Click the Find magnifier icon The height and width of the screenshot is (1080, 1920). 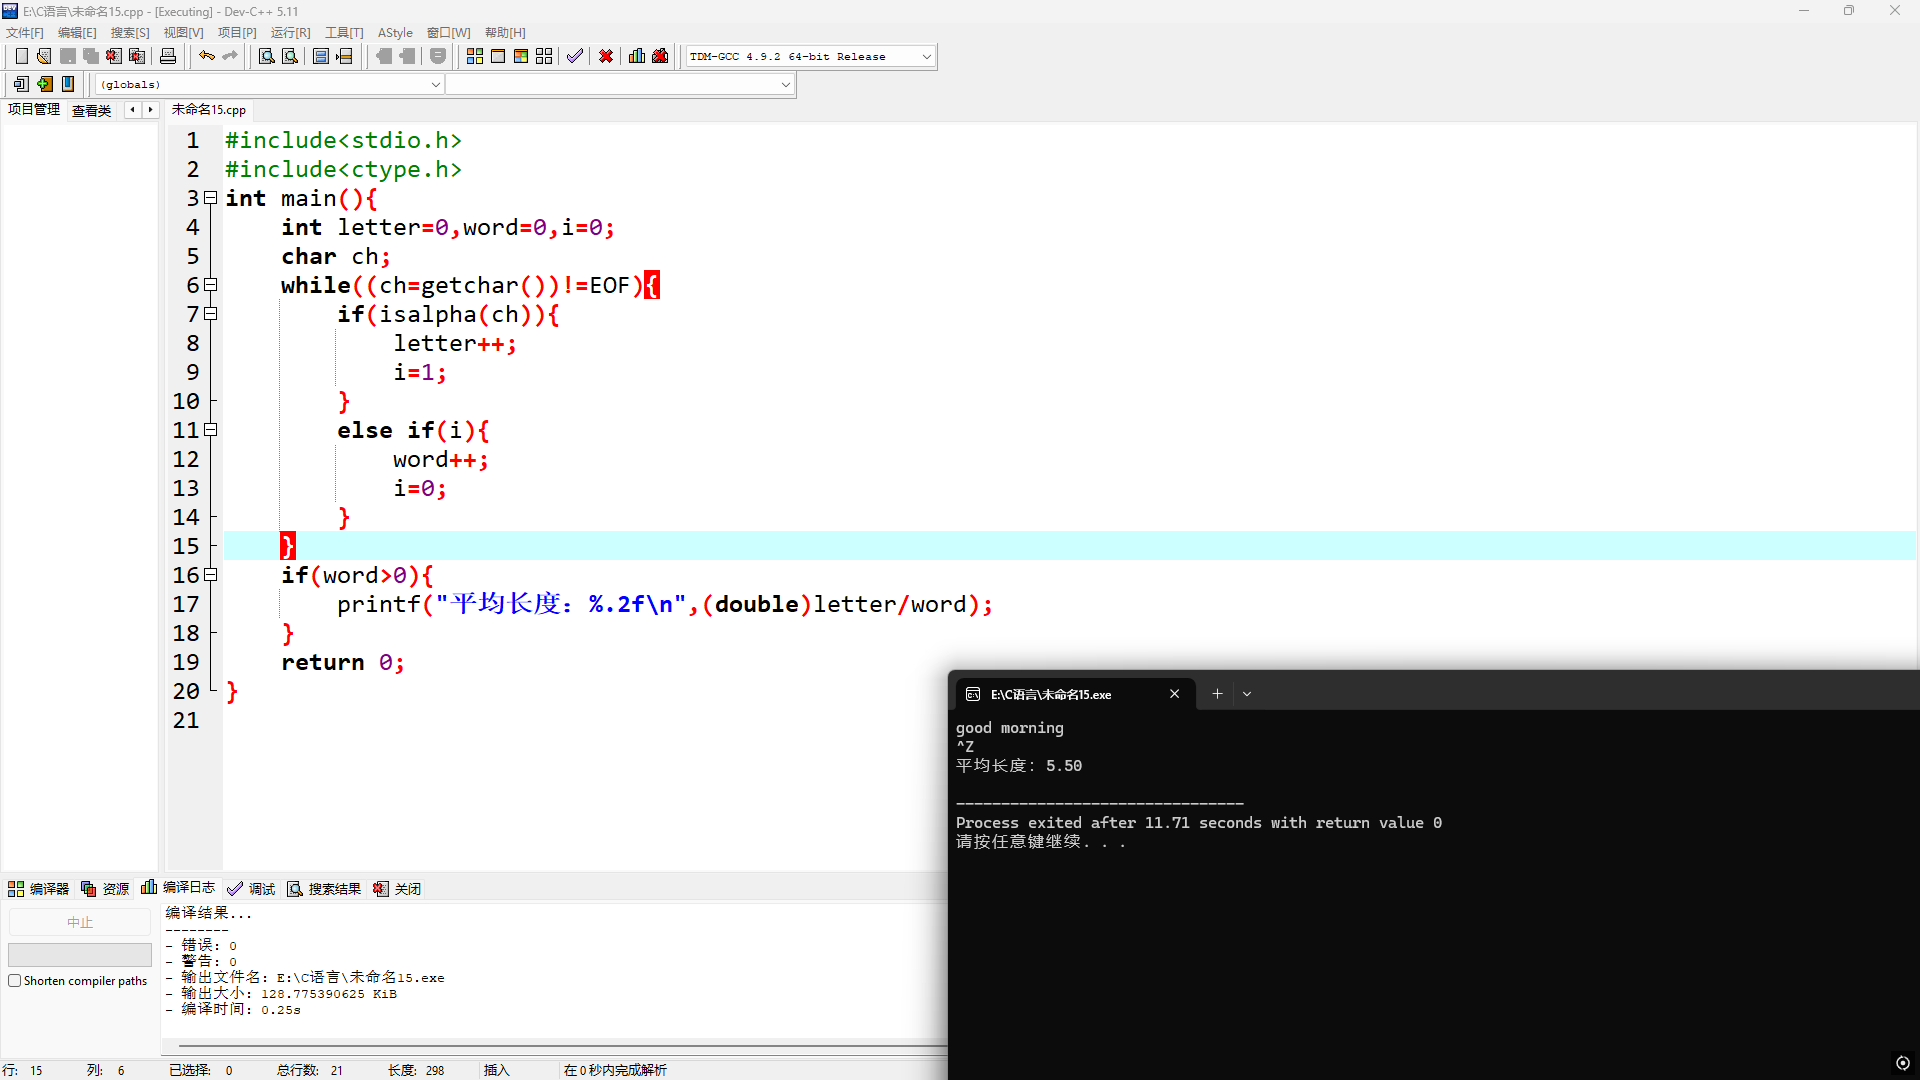pyautogui.click(x=266, y=56)
